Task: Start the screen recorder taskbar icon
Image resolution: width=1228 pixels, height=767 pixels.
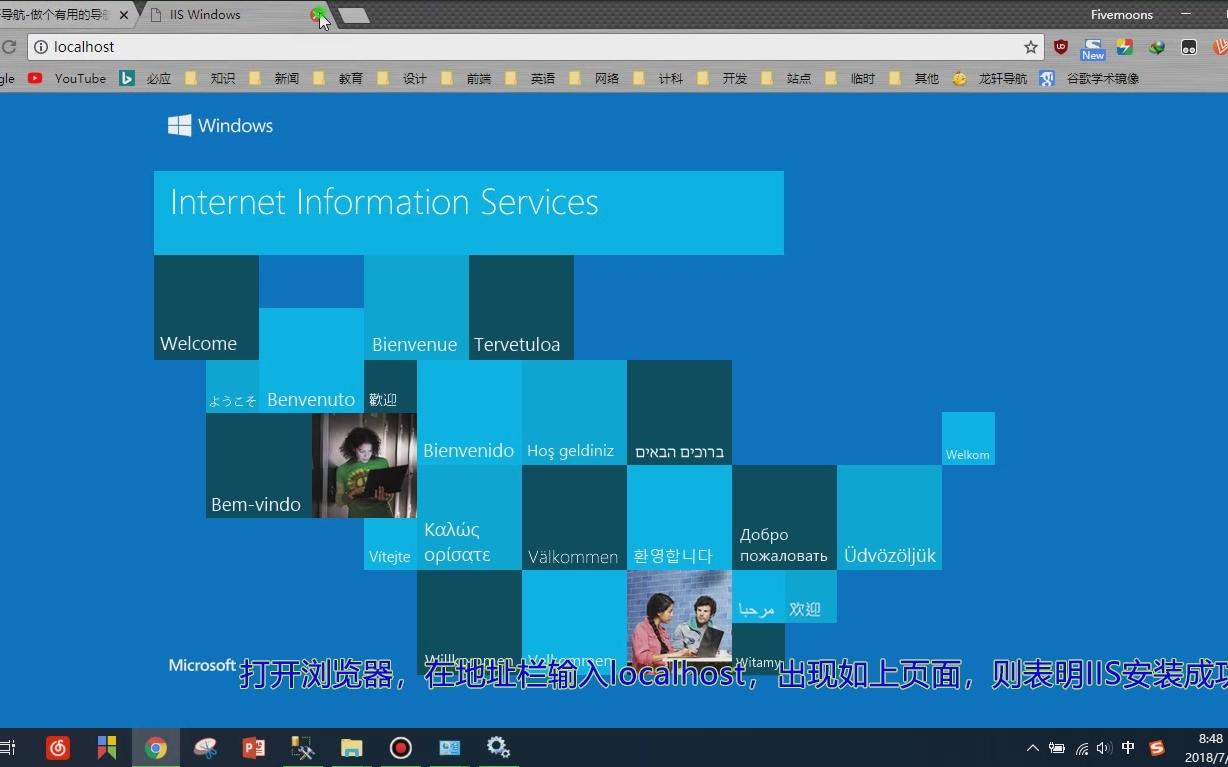Action: [x=399, y=747]
